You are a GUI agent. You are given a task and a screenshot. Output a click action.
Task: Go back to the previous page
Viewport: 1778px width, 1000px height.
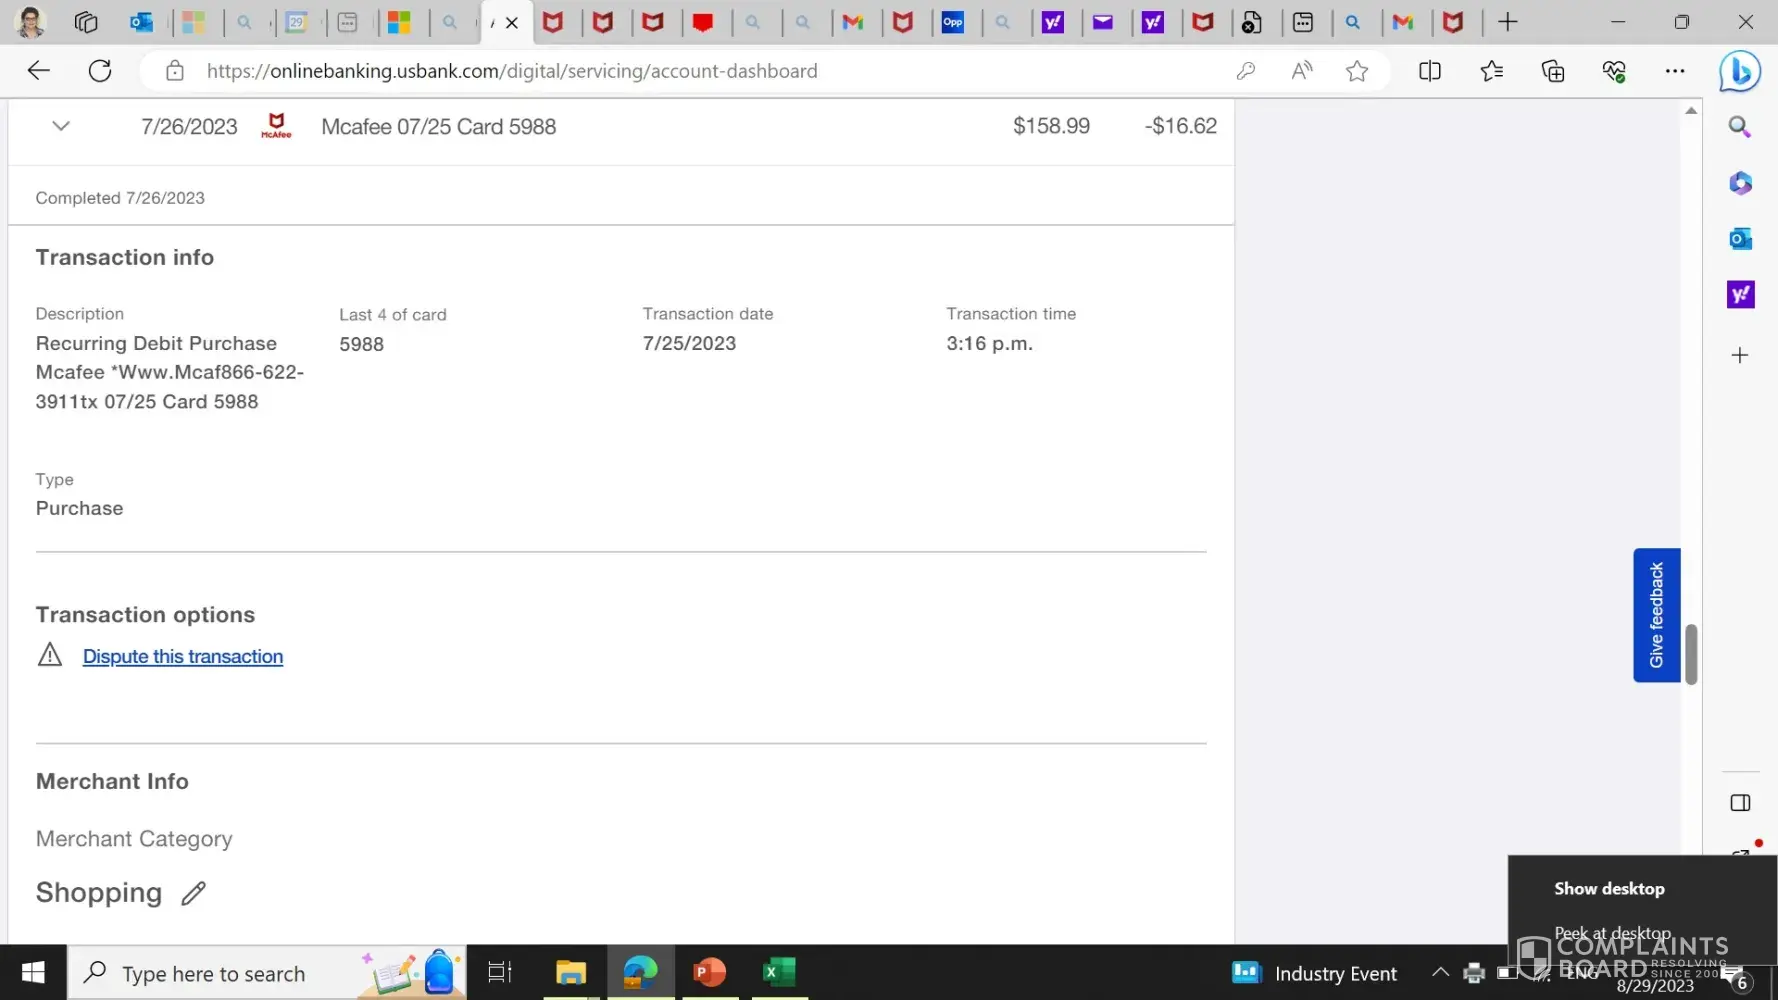pyautogui.click(x=39, y=71)
